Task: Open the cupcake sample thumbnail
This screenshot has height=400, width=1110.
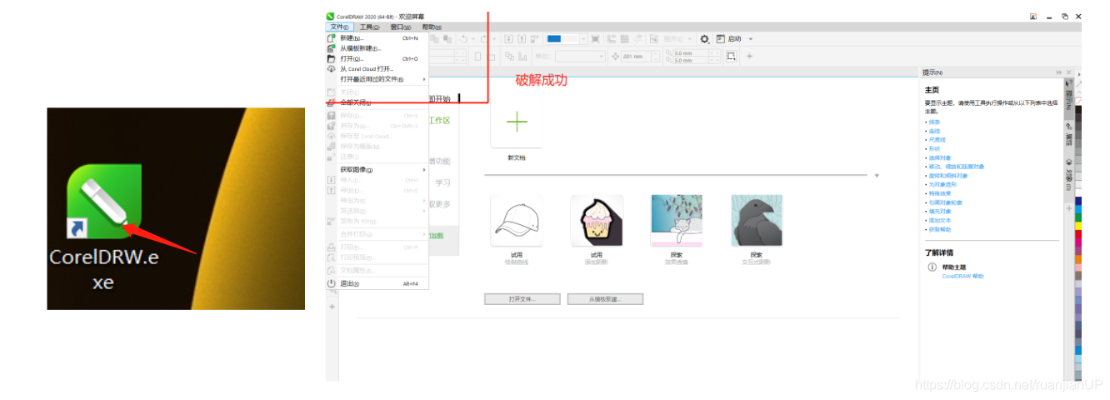Action: pyautogui.click(x=597, y=220)
